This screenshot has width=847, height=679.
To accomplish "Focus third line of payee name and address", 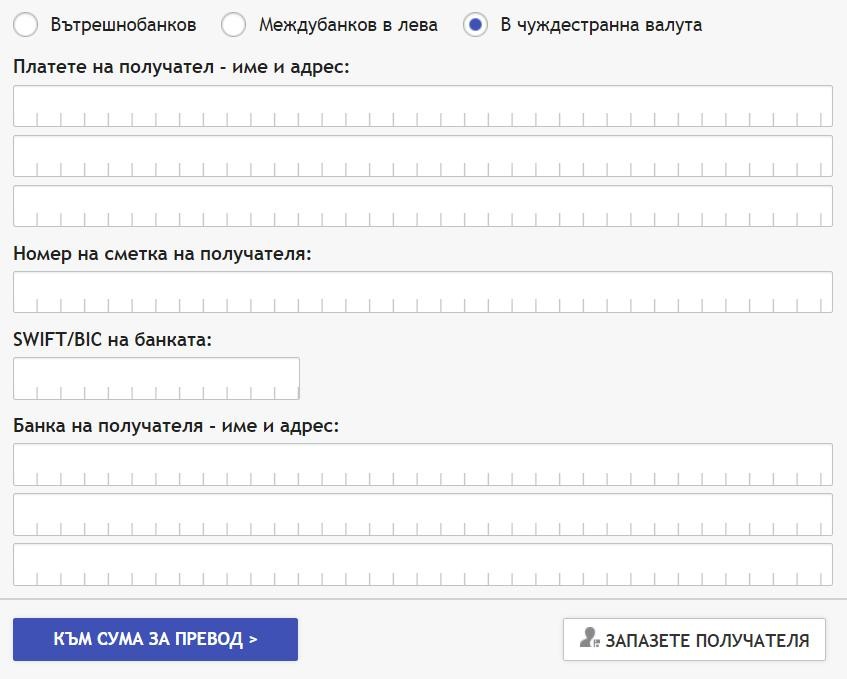I will 423,206.
